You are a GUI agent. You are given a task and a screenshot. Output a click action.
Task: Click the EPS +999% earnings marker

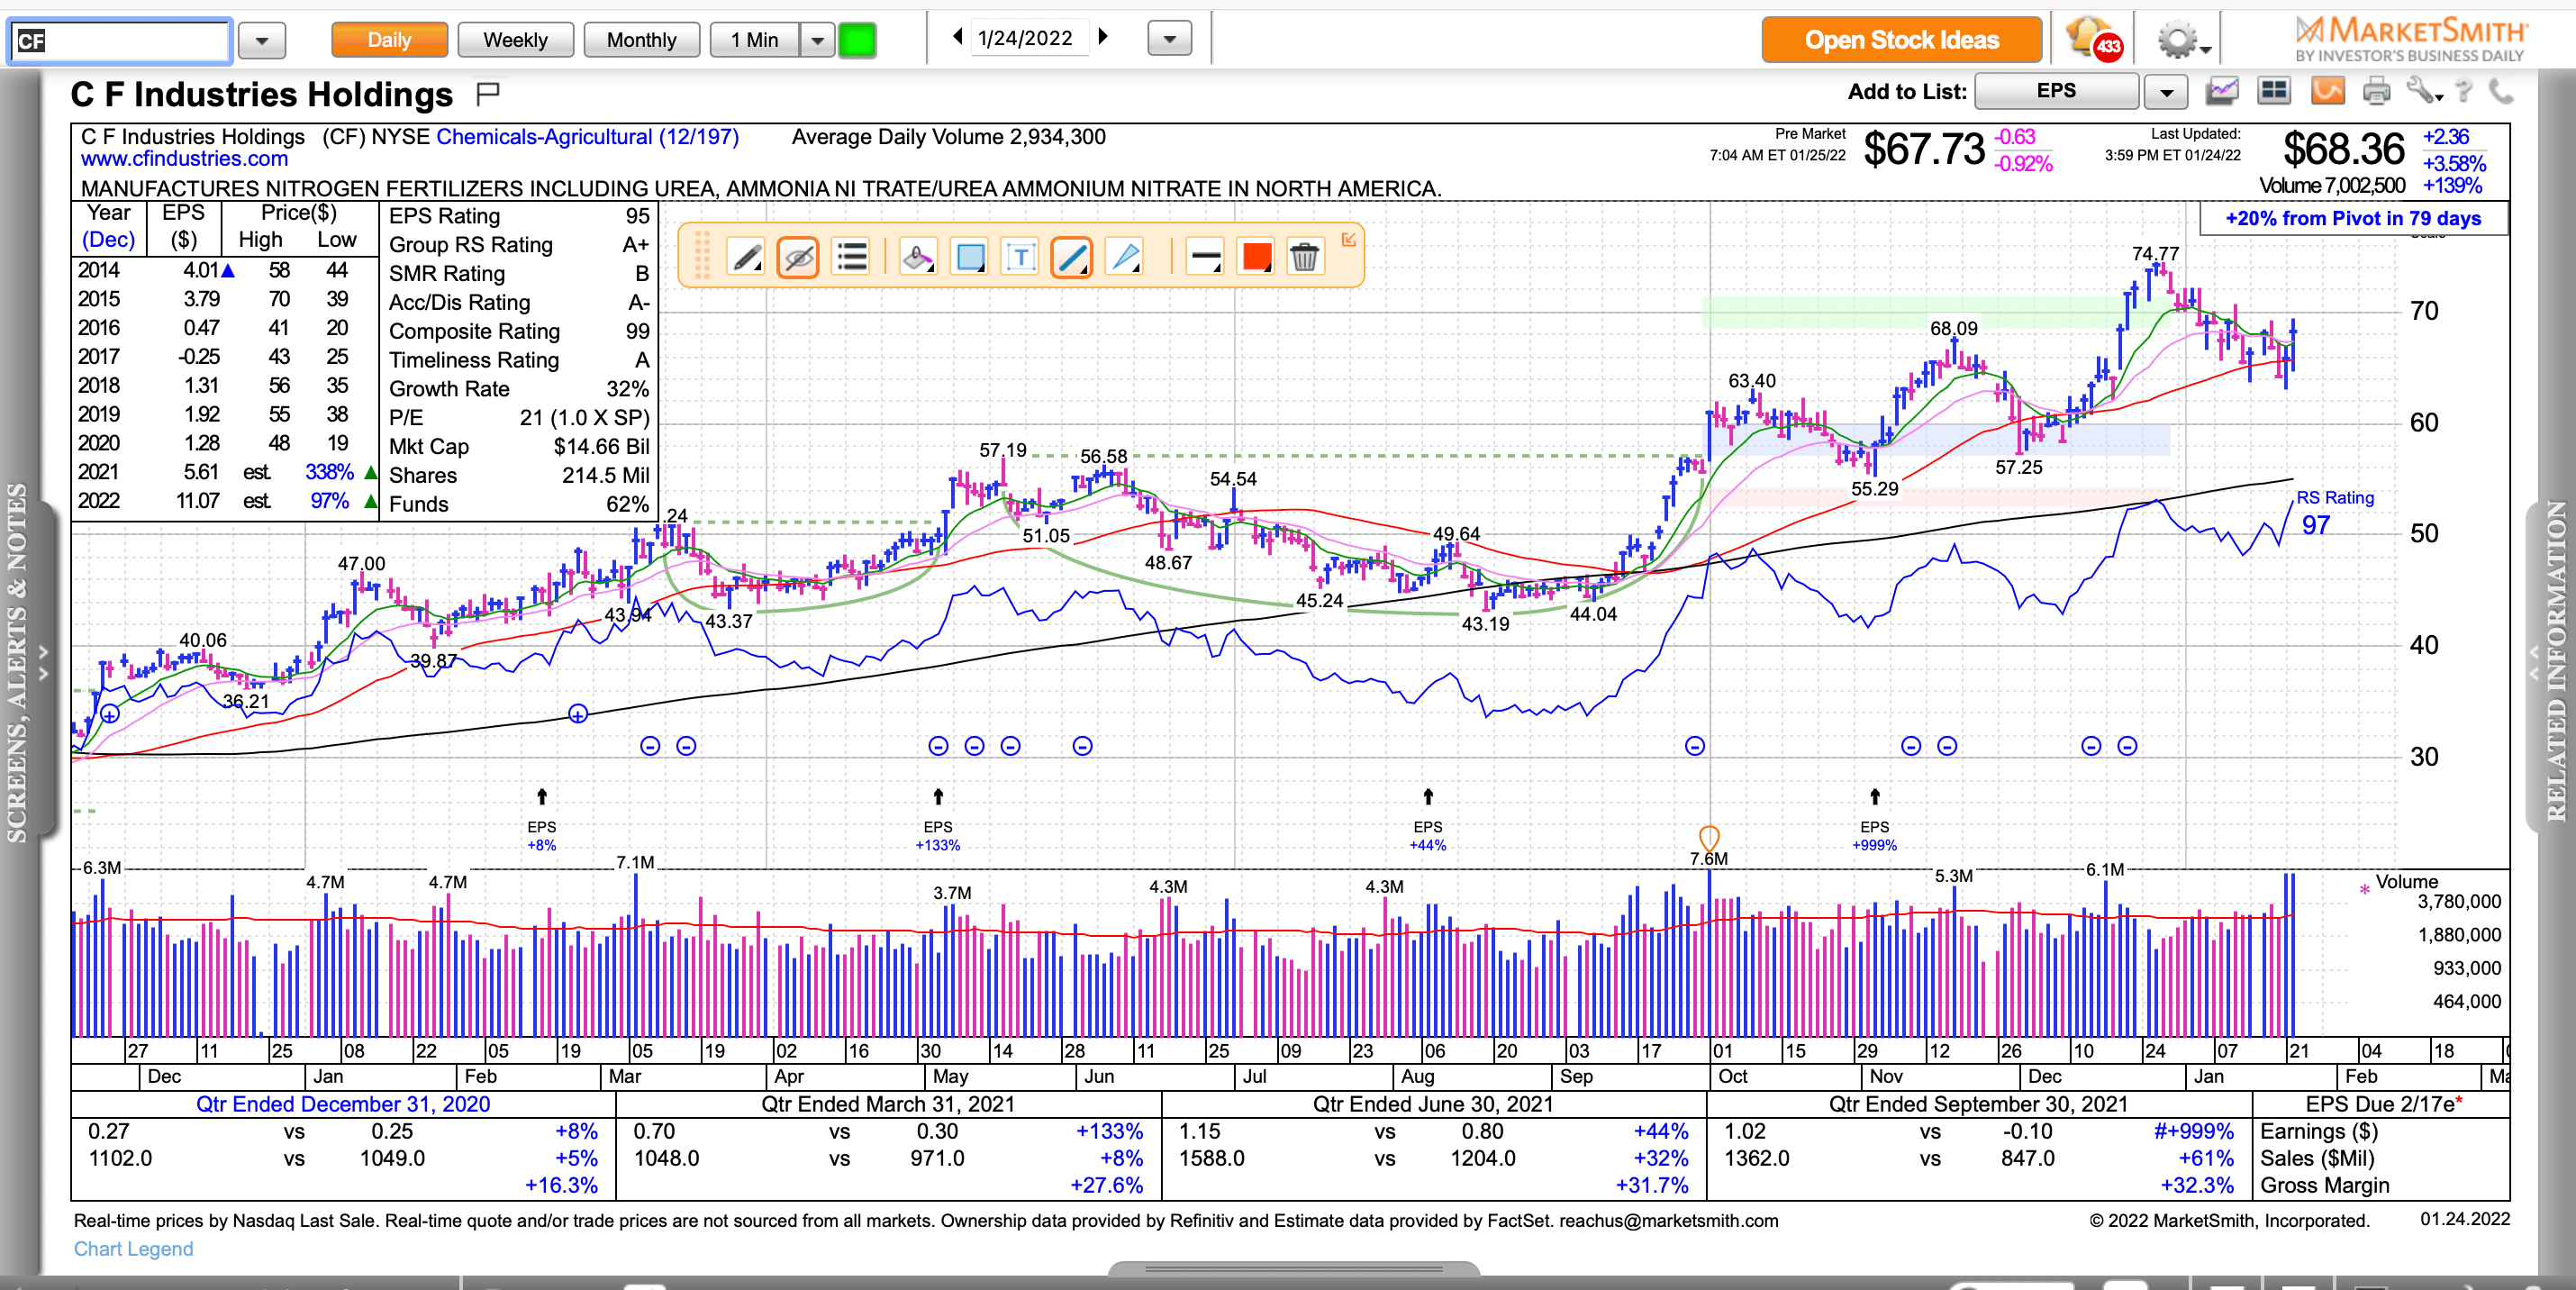point(1874,821)
